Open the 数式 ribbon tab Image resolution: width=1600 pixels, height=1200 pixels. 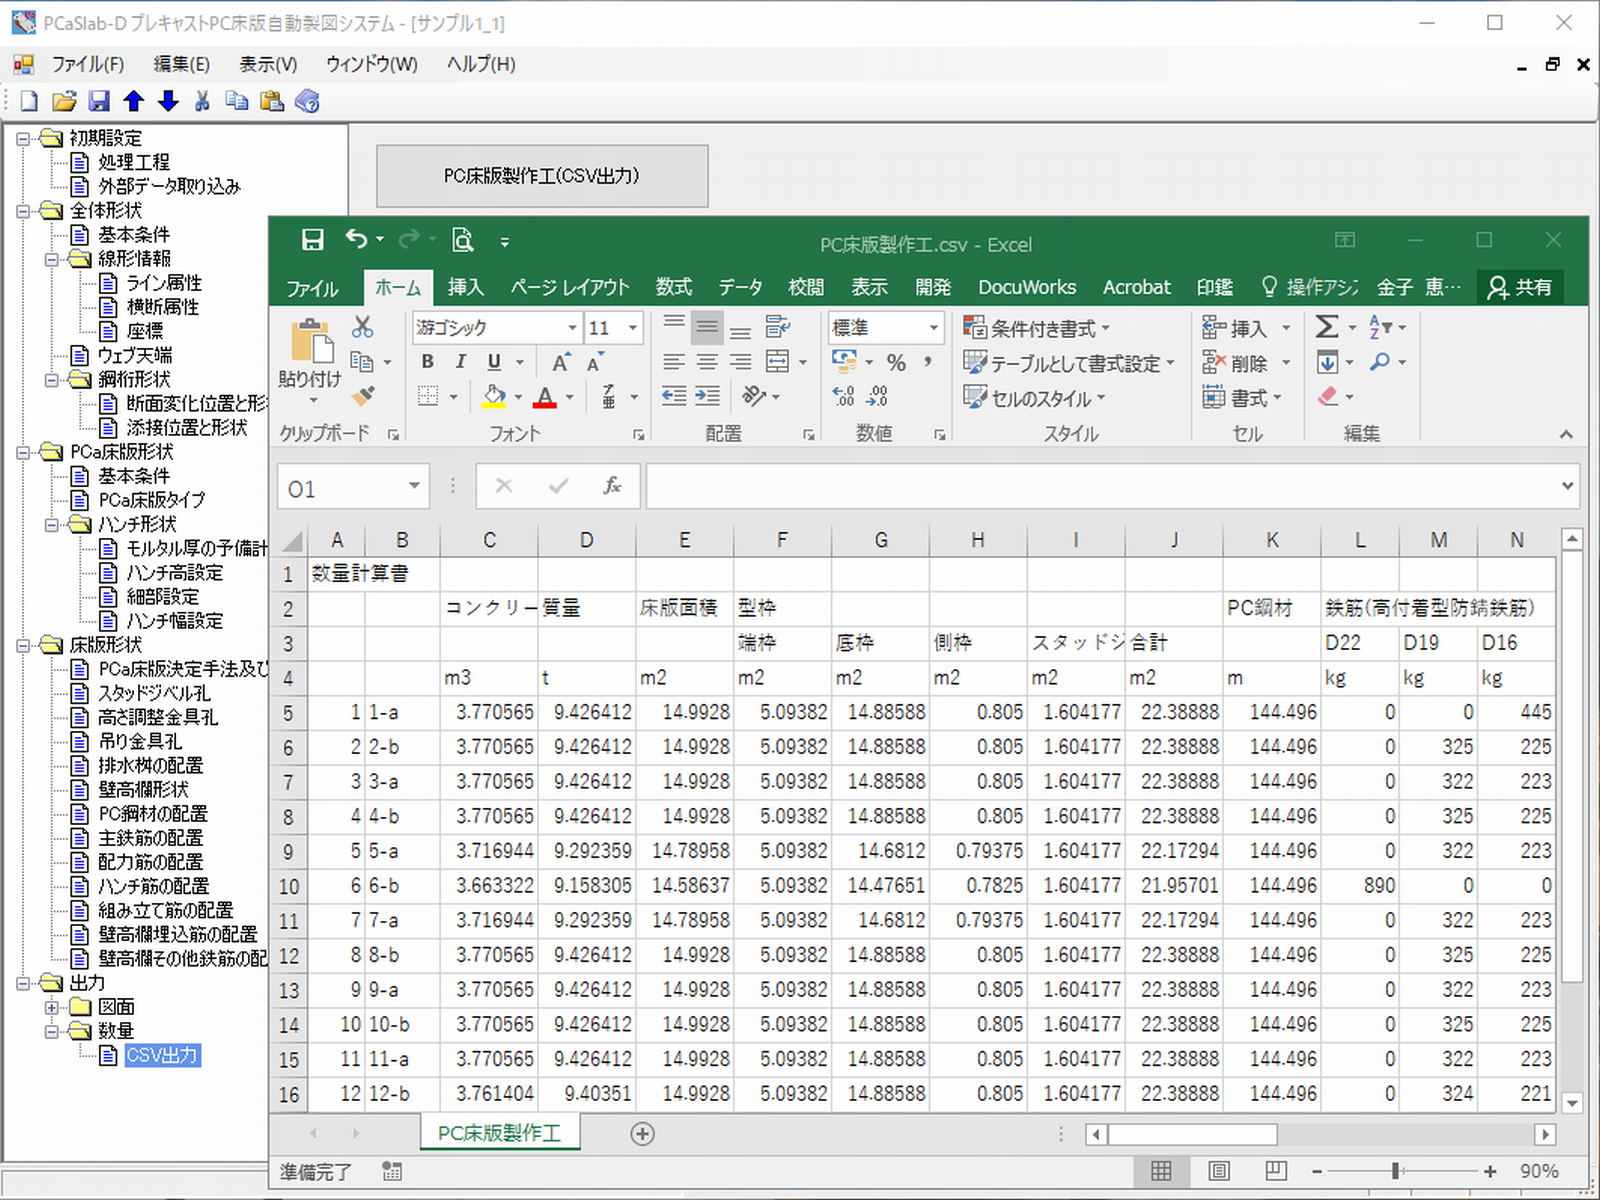coord(673,288)
